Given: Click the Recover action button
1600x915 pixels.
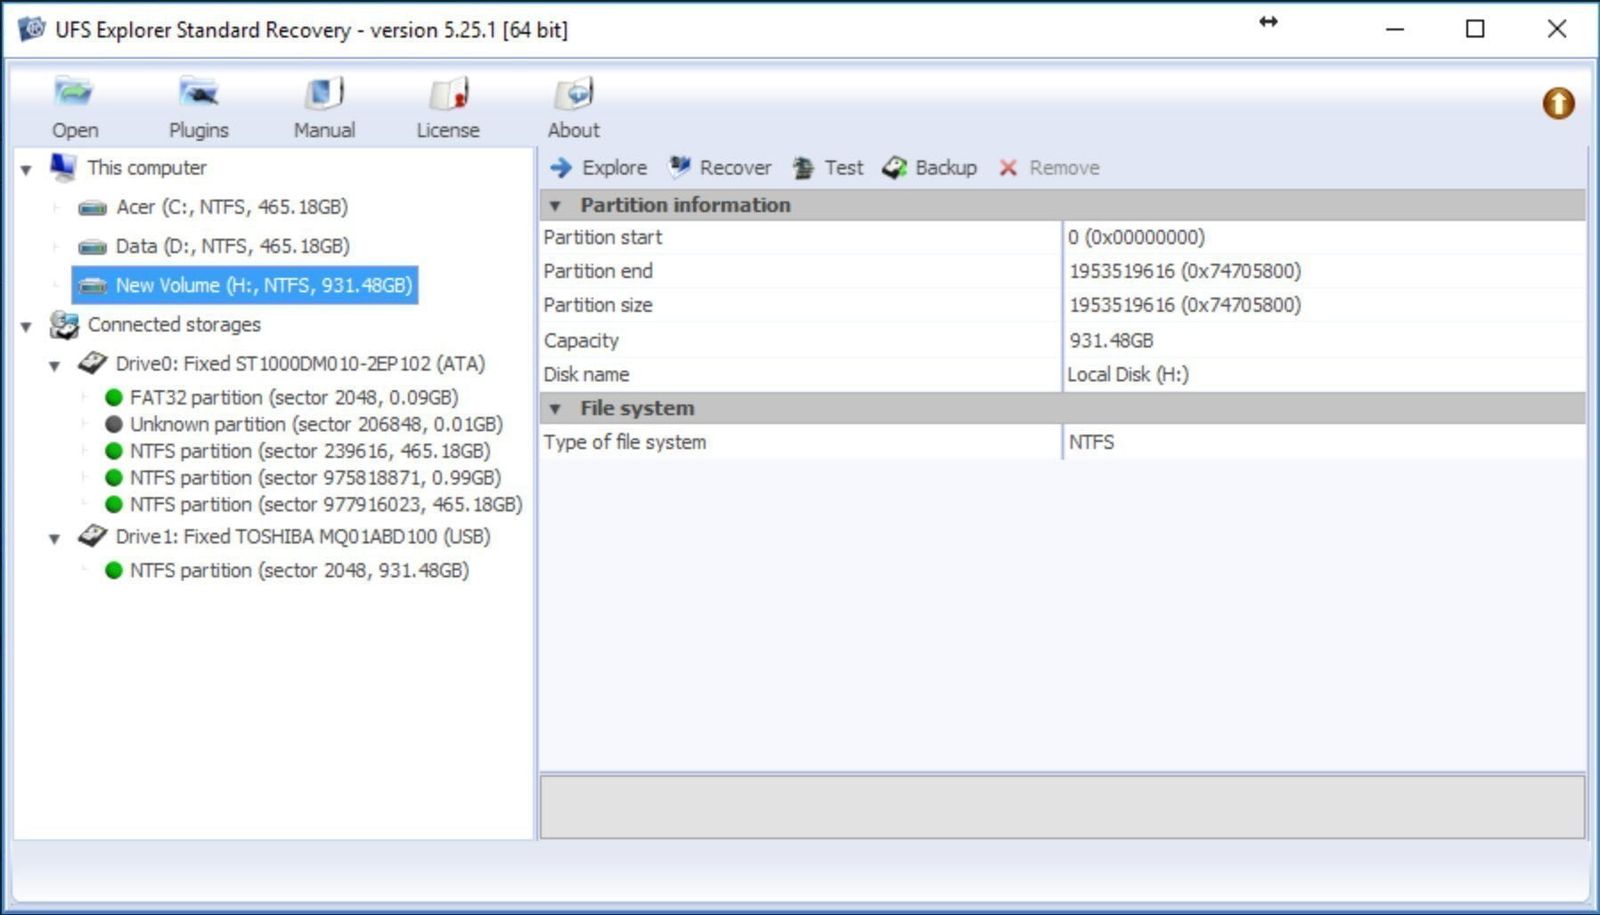Looking at the screenshot, I should point(721,168).
